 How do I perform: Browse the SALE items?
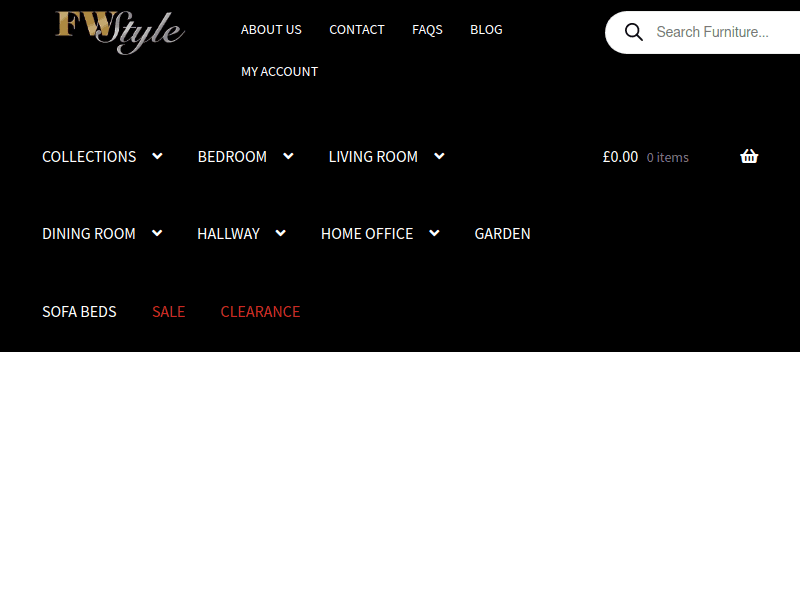tap(168, 311)
